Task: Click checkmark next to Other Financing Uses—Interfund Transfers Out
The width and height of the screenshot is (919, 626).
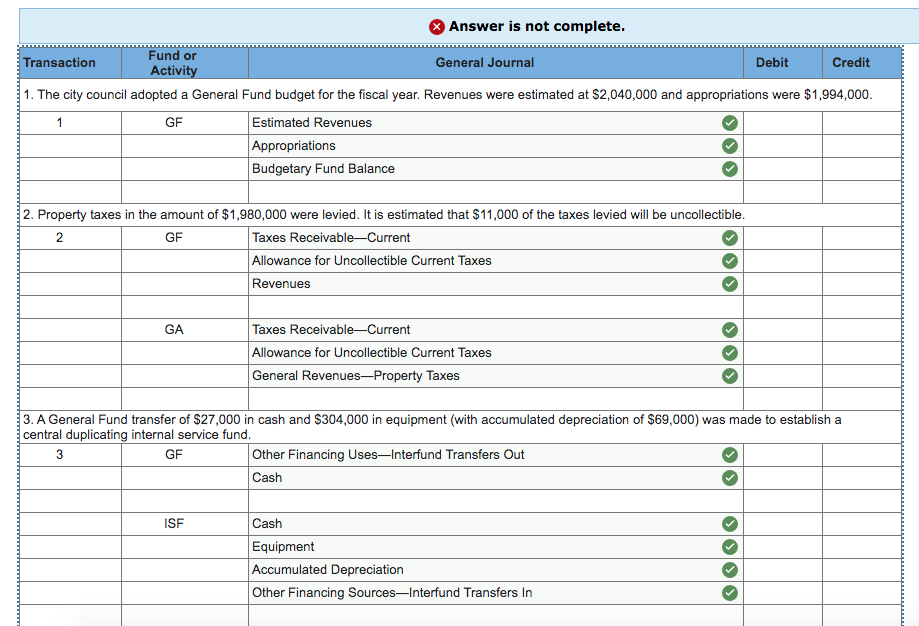Action: (x=730, y=455)
